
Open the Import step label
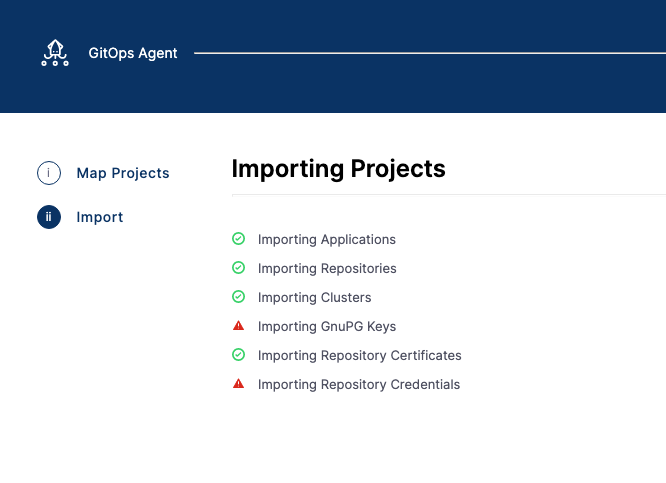[100, 217]
